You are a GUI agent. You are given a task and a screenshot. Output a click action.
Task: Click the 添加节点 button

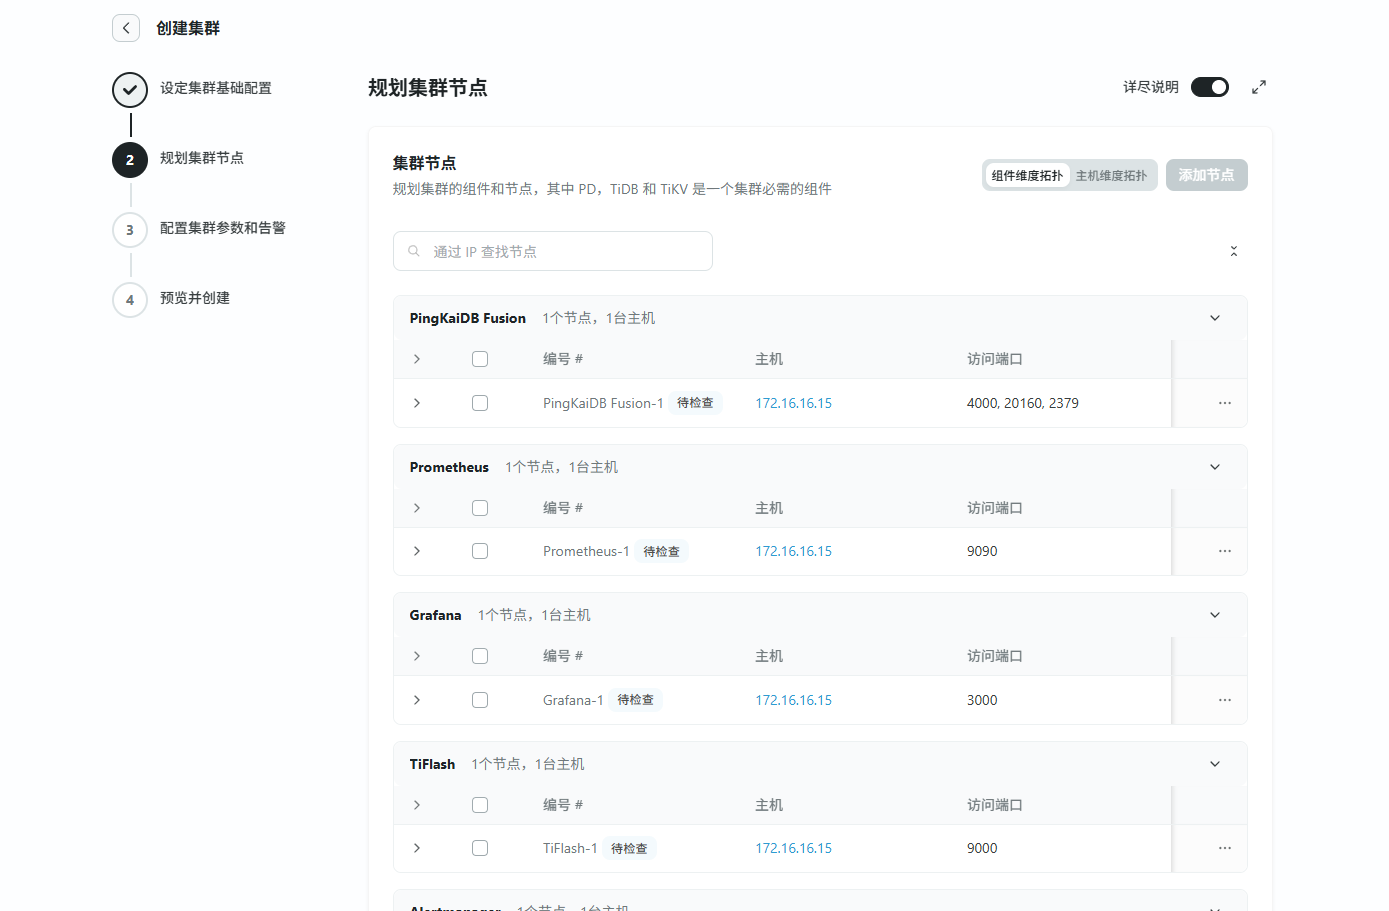tap(1206, 175)
